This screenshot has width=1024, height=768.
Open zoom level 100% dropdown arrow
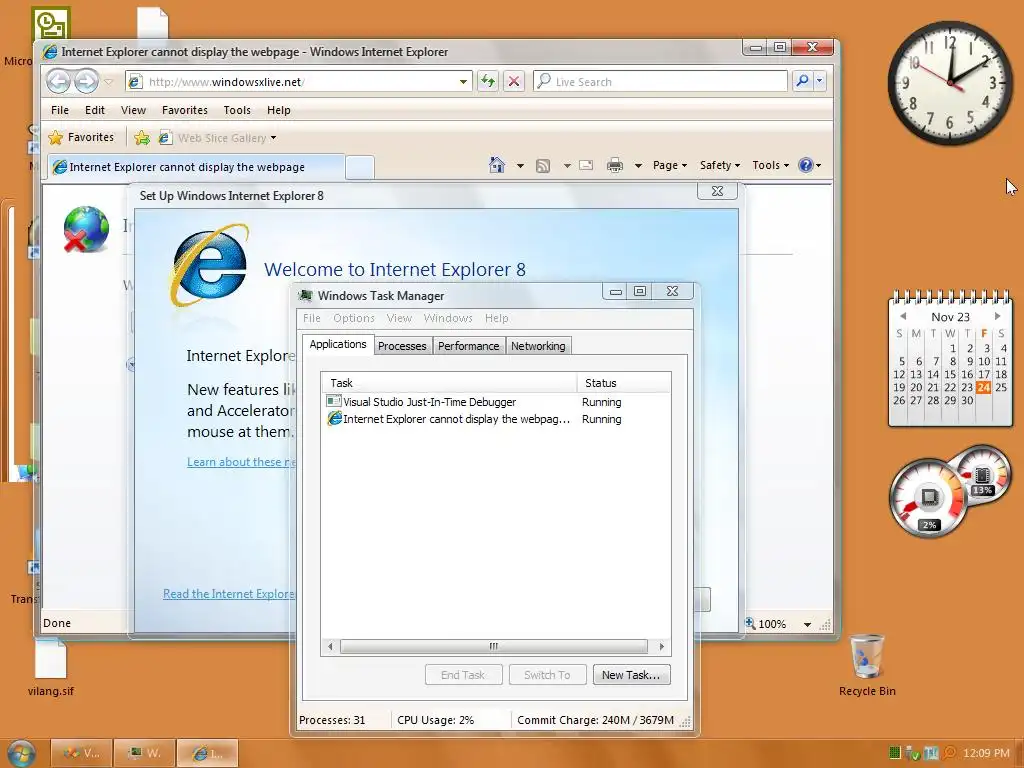[x=807, y=624]
